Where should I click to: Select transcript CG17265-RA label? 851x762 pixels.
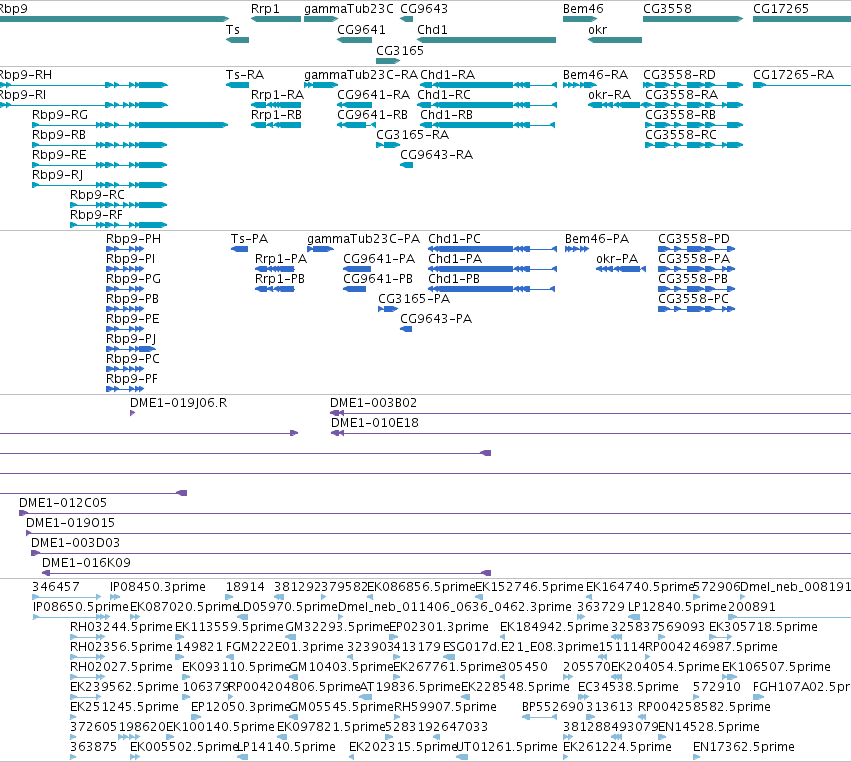(793, 75)
